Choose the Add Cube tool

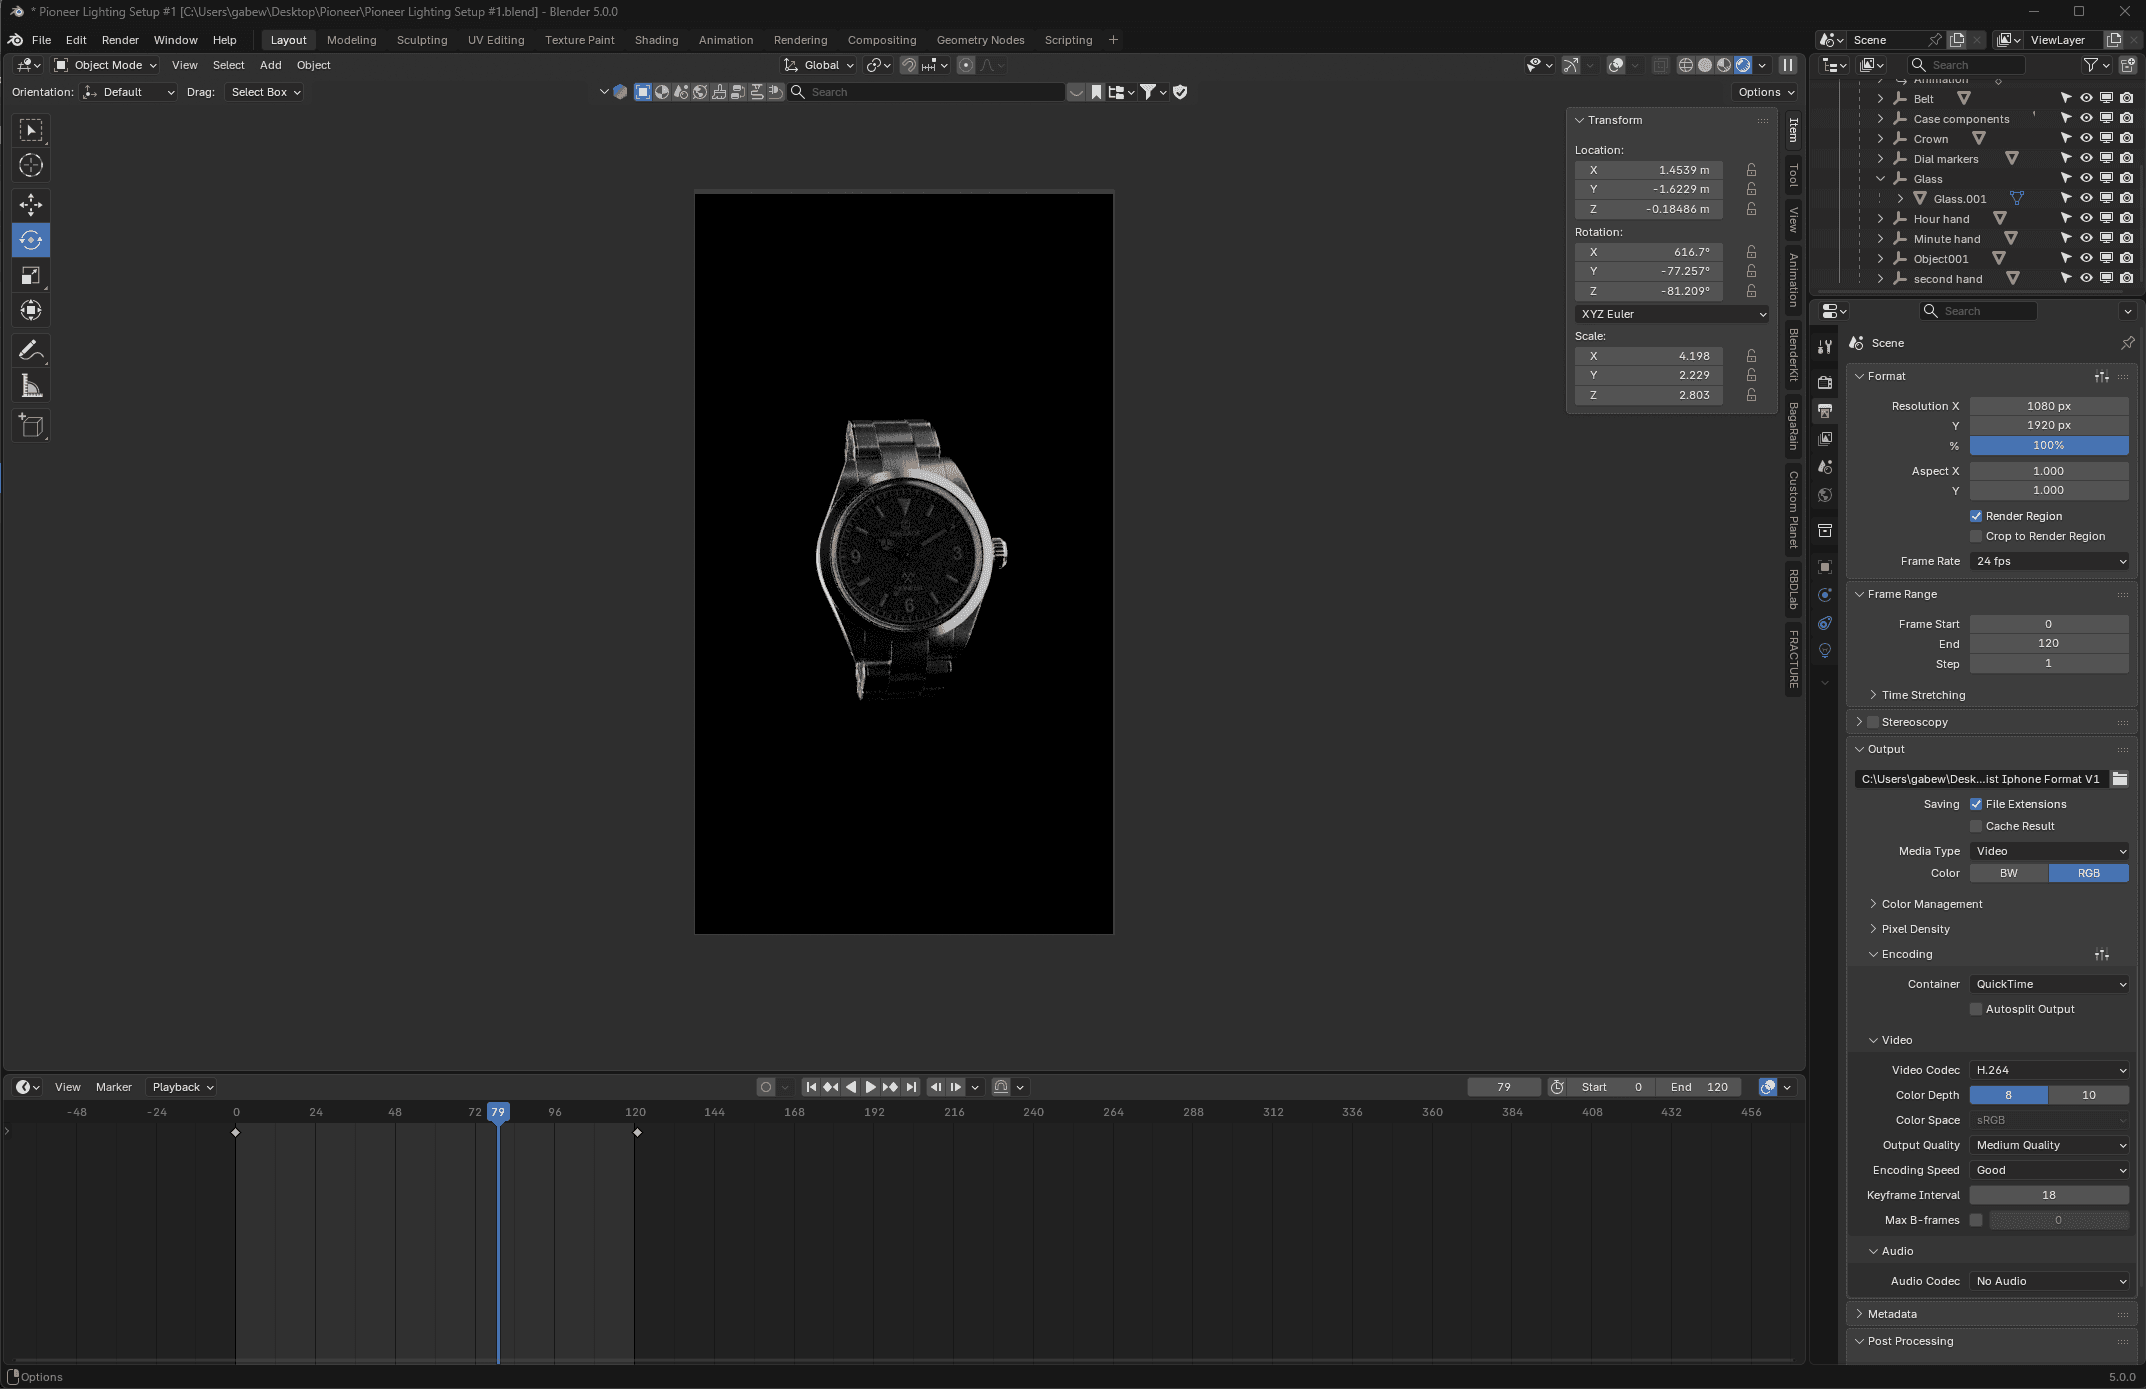pos(31,426)
